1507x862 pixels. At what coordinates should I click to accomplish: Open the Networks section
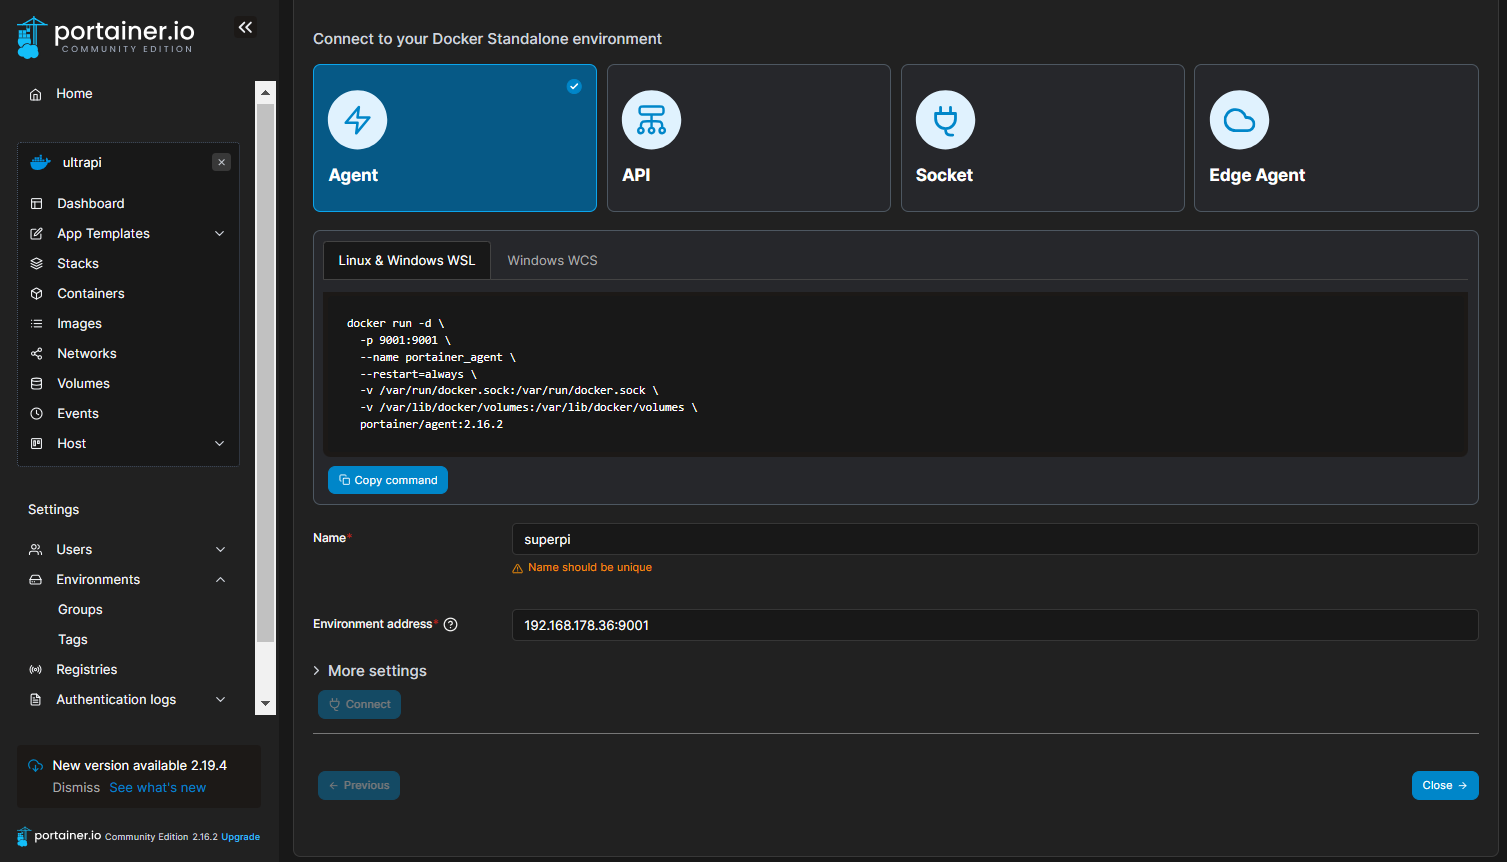[85, 353]
